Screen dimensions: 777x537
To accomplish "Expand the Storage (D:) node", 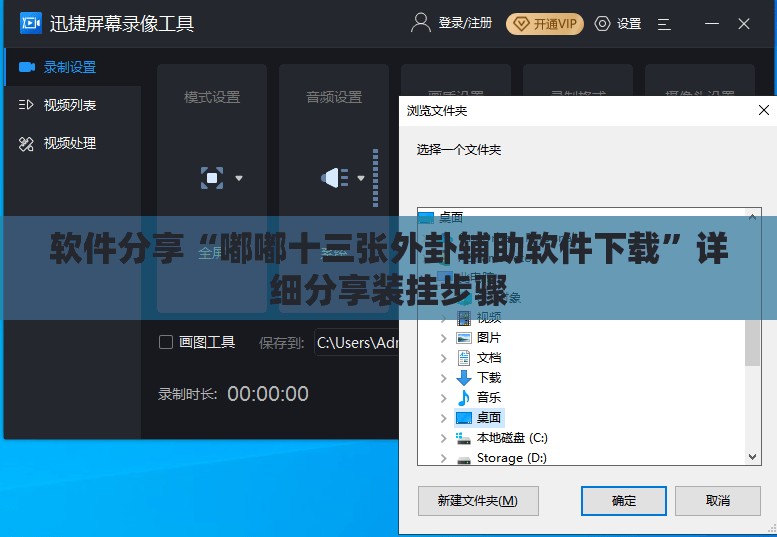I will click(x=444, y=458).
